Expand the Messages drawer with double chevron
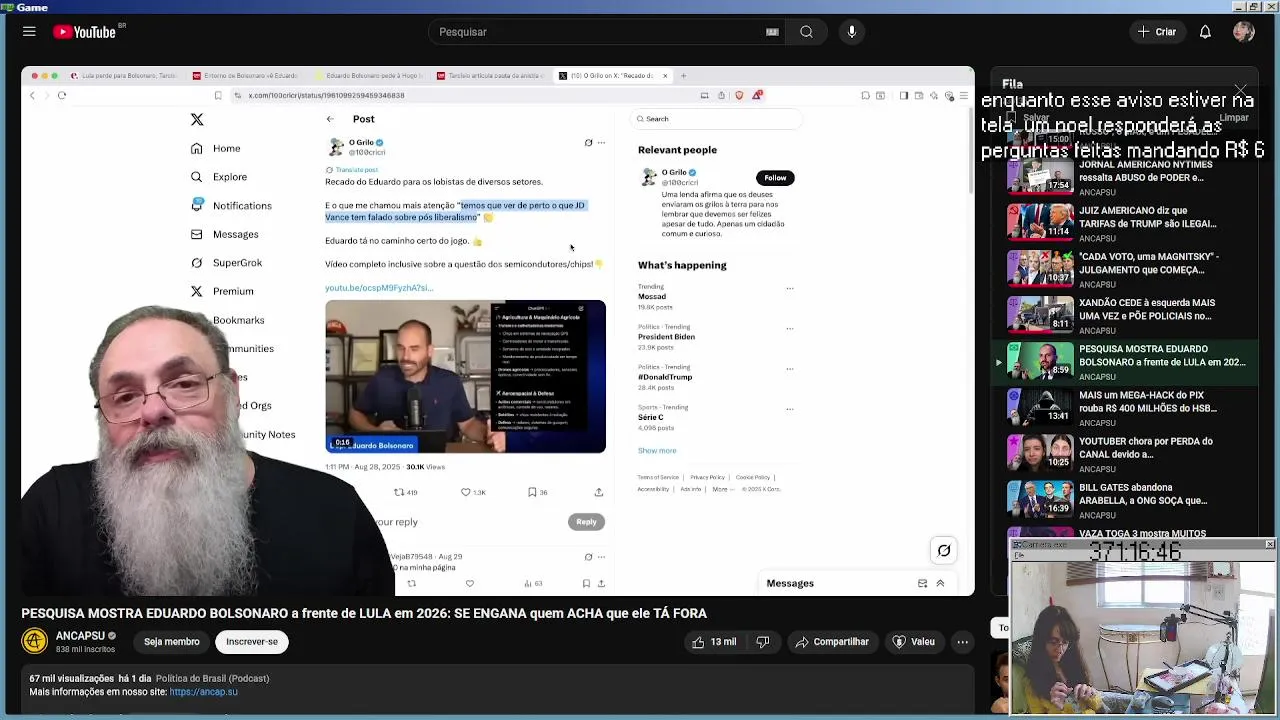The image size is (1280, 720). (x=940, y=583)
